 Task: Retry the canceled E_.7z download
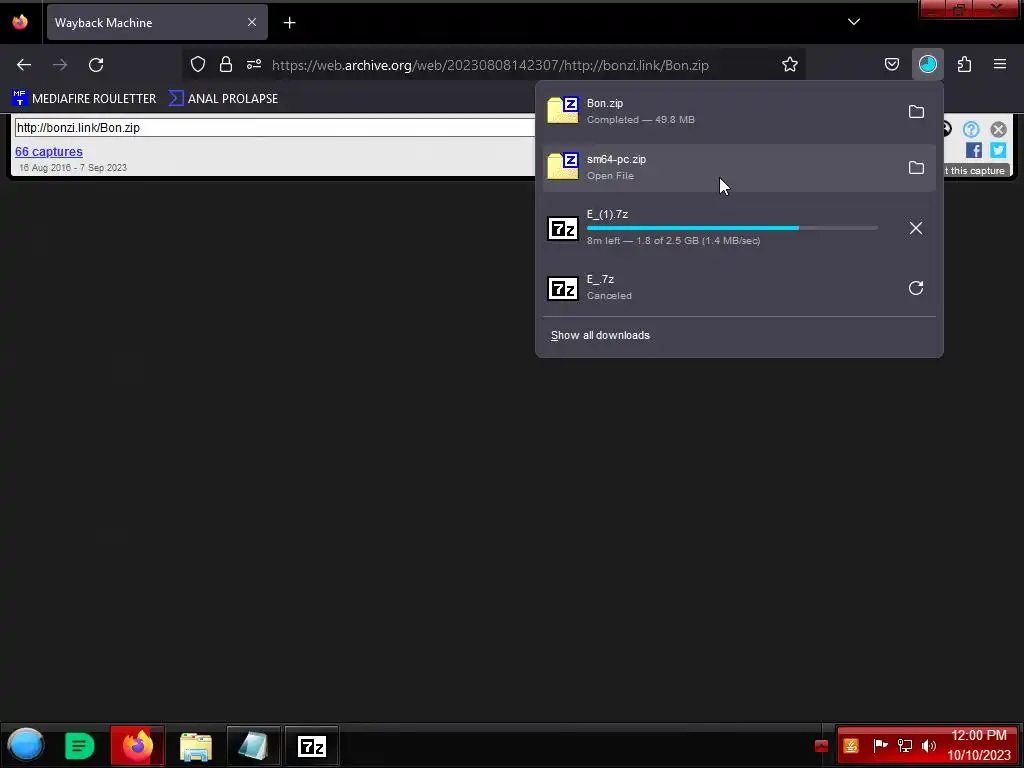916,288
